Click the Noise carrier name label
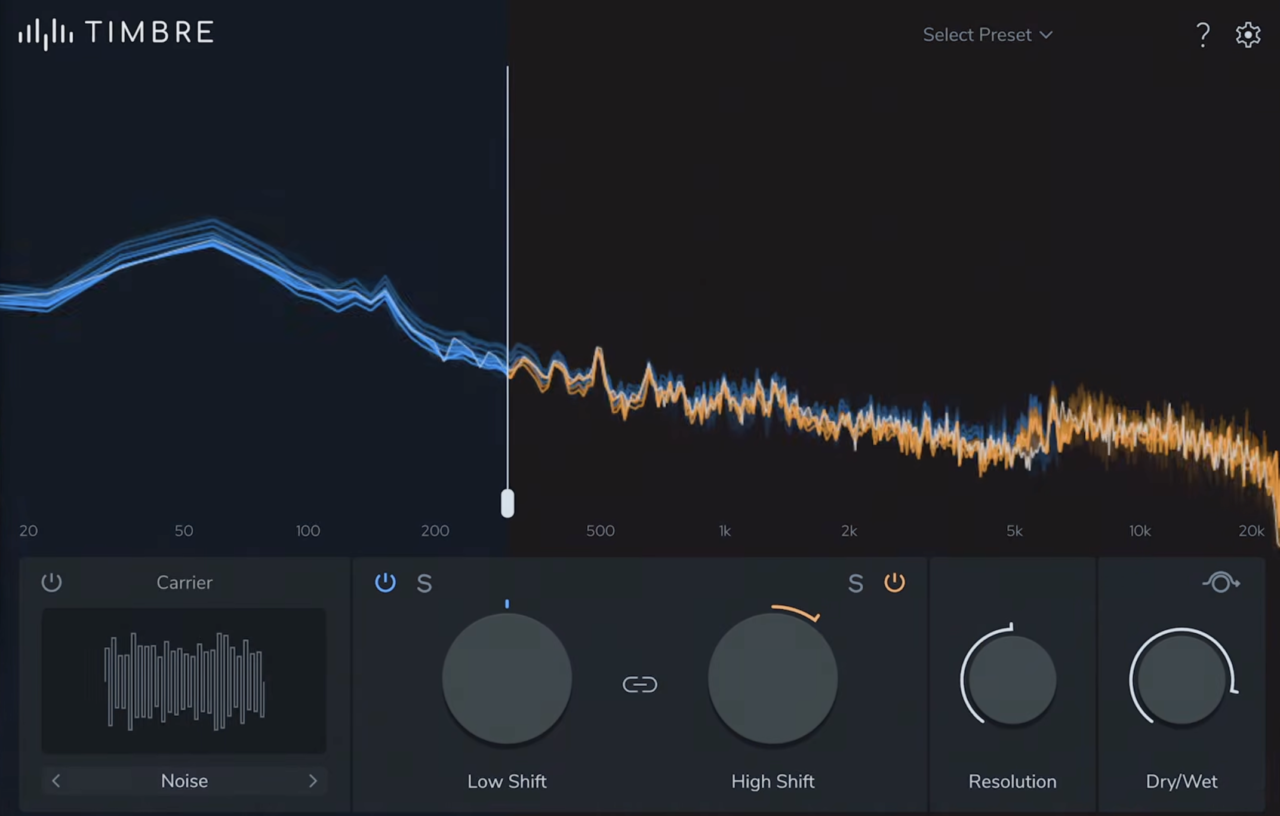This screenshot has height=816, width=1280. (x=185, y=781)
